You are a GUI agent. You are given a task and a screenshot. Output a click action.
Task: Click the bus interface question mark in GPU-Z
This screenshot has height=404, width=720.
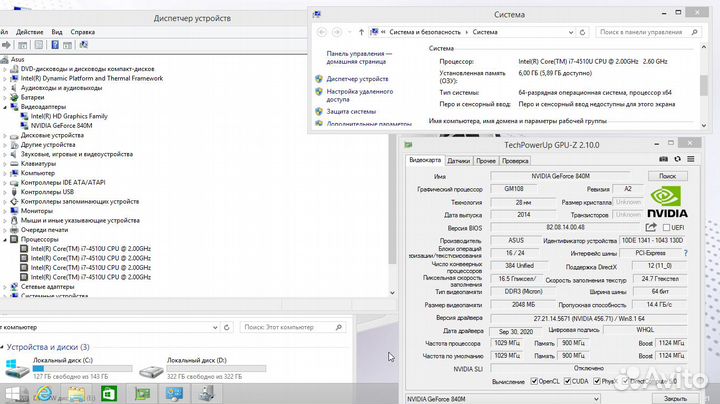686,253
